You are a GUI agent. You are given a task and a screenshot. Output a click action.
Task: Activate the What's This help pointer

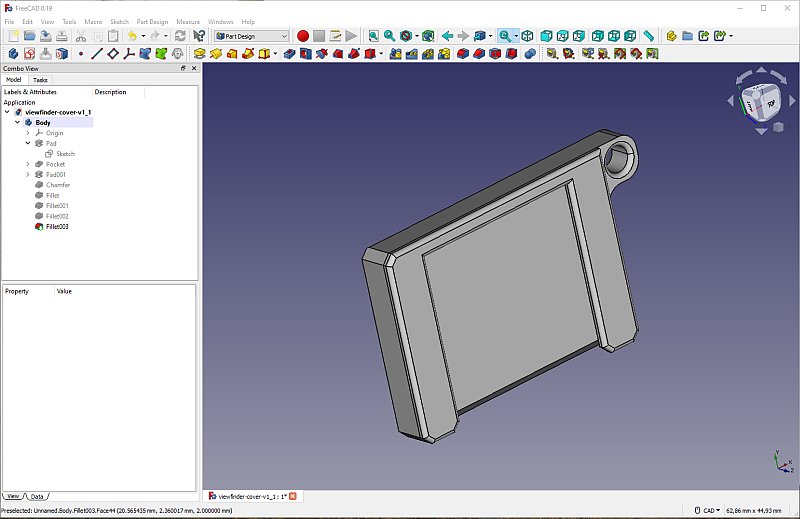click(199, 36)
